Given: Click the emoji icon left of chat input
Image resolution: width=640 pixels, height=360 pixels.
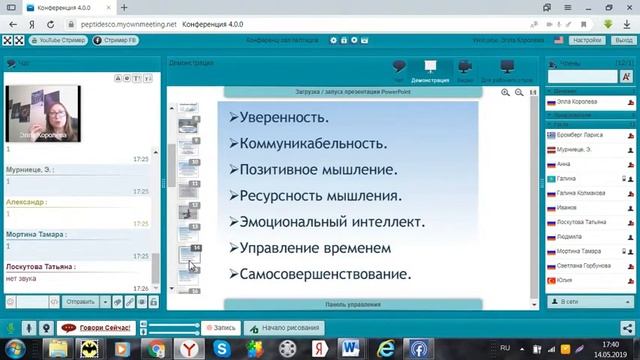Looking at the screenshot, I should 11,302.
